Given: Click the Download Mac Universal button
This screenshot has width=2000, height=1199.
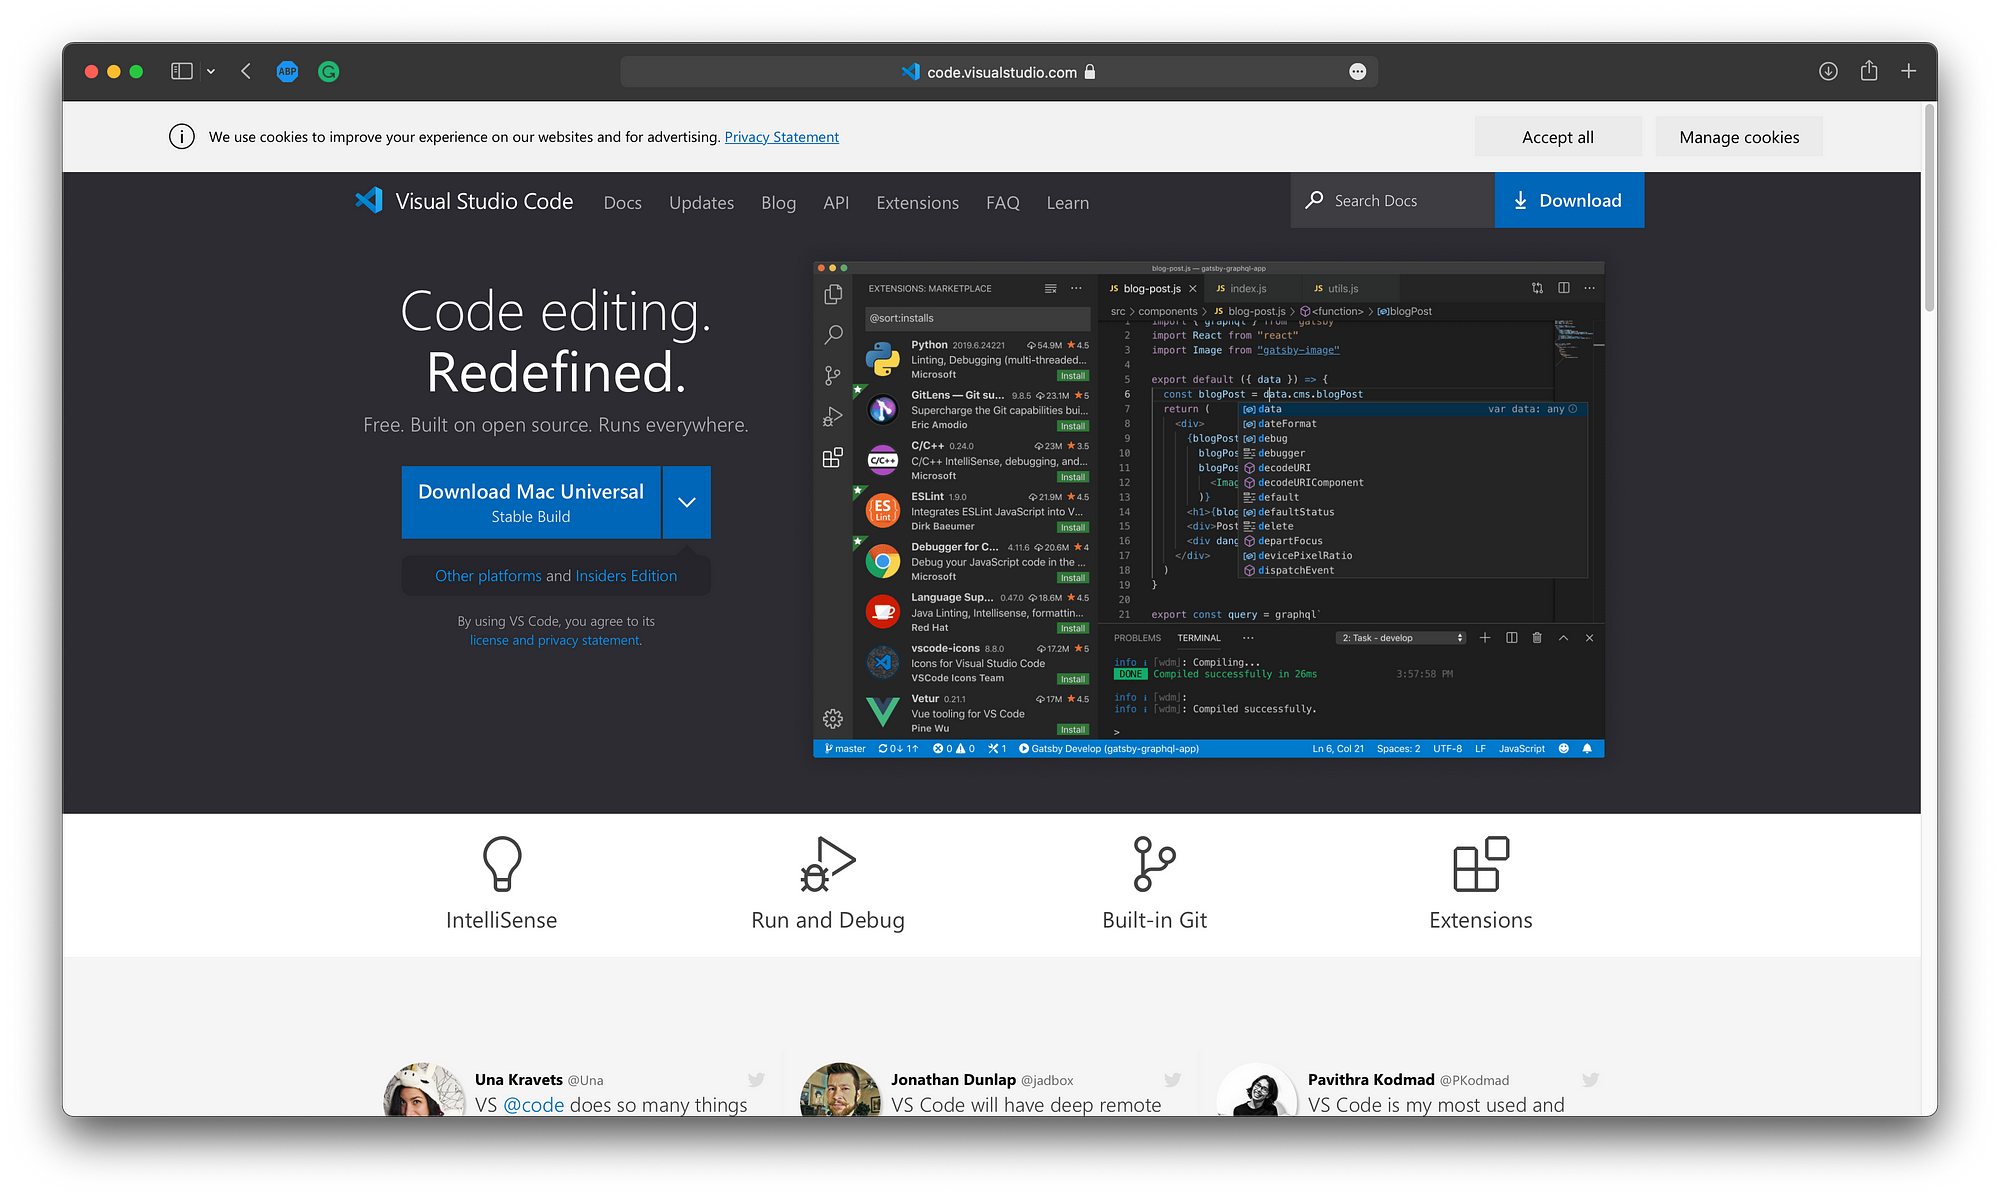Looking at the screenshot, I should tap(531, 502).
